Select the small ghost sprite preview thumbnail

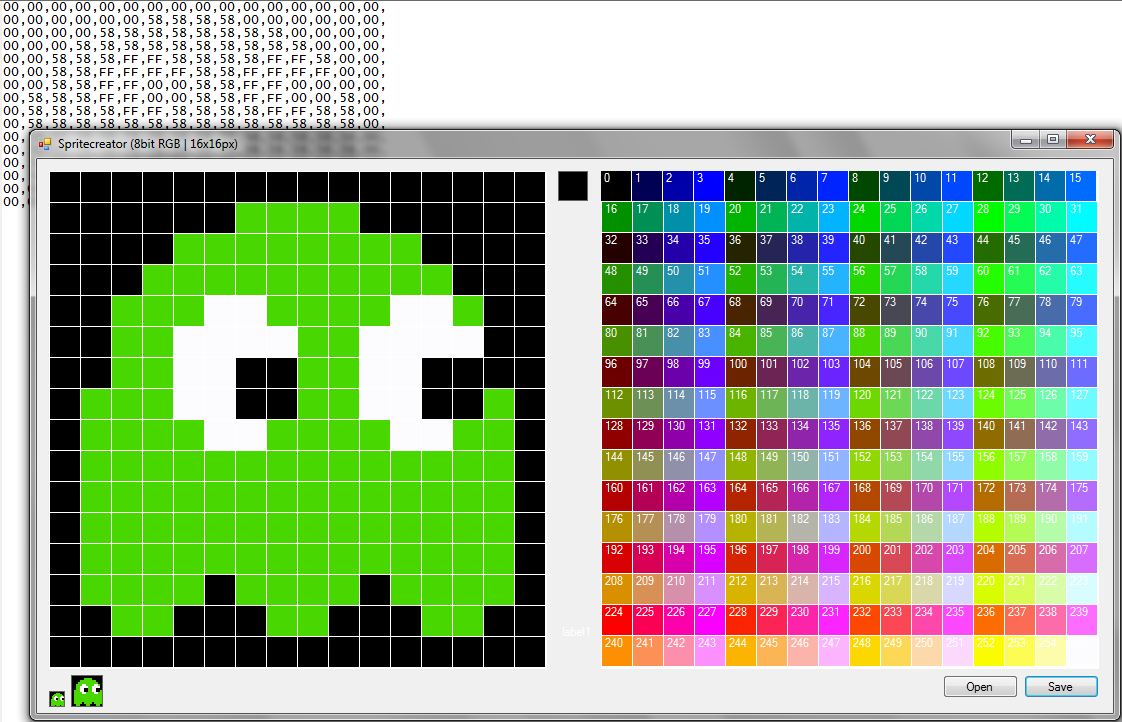coord(55,697)
